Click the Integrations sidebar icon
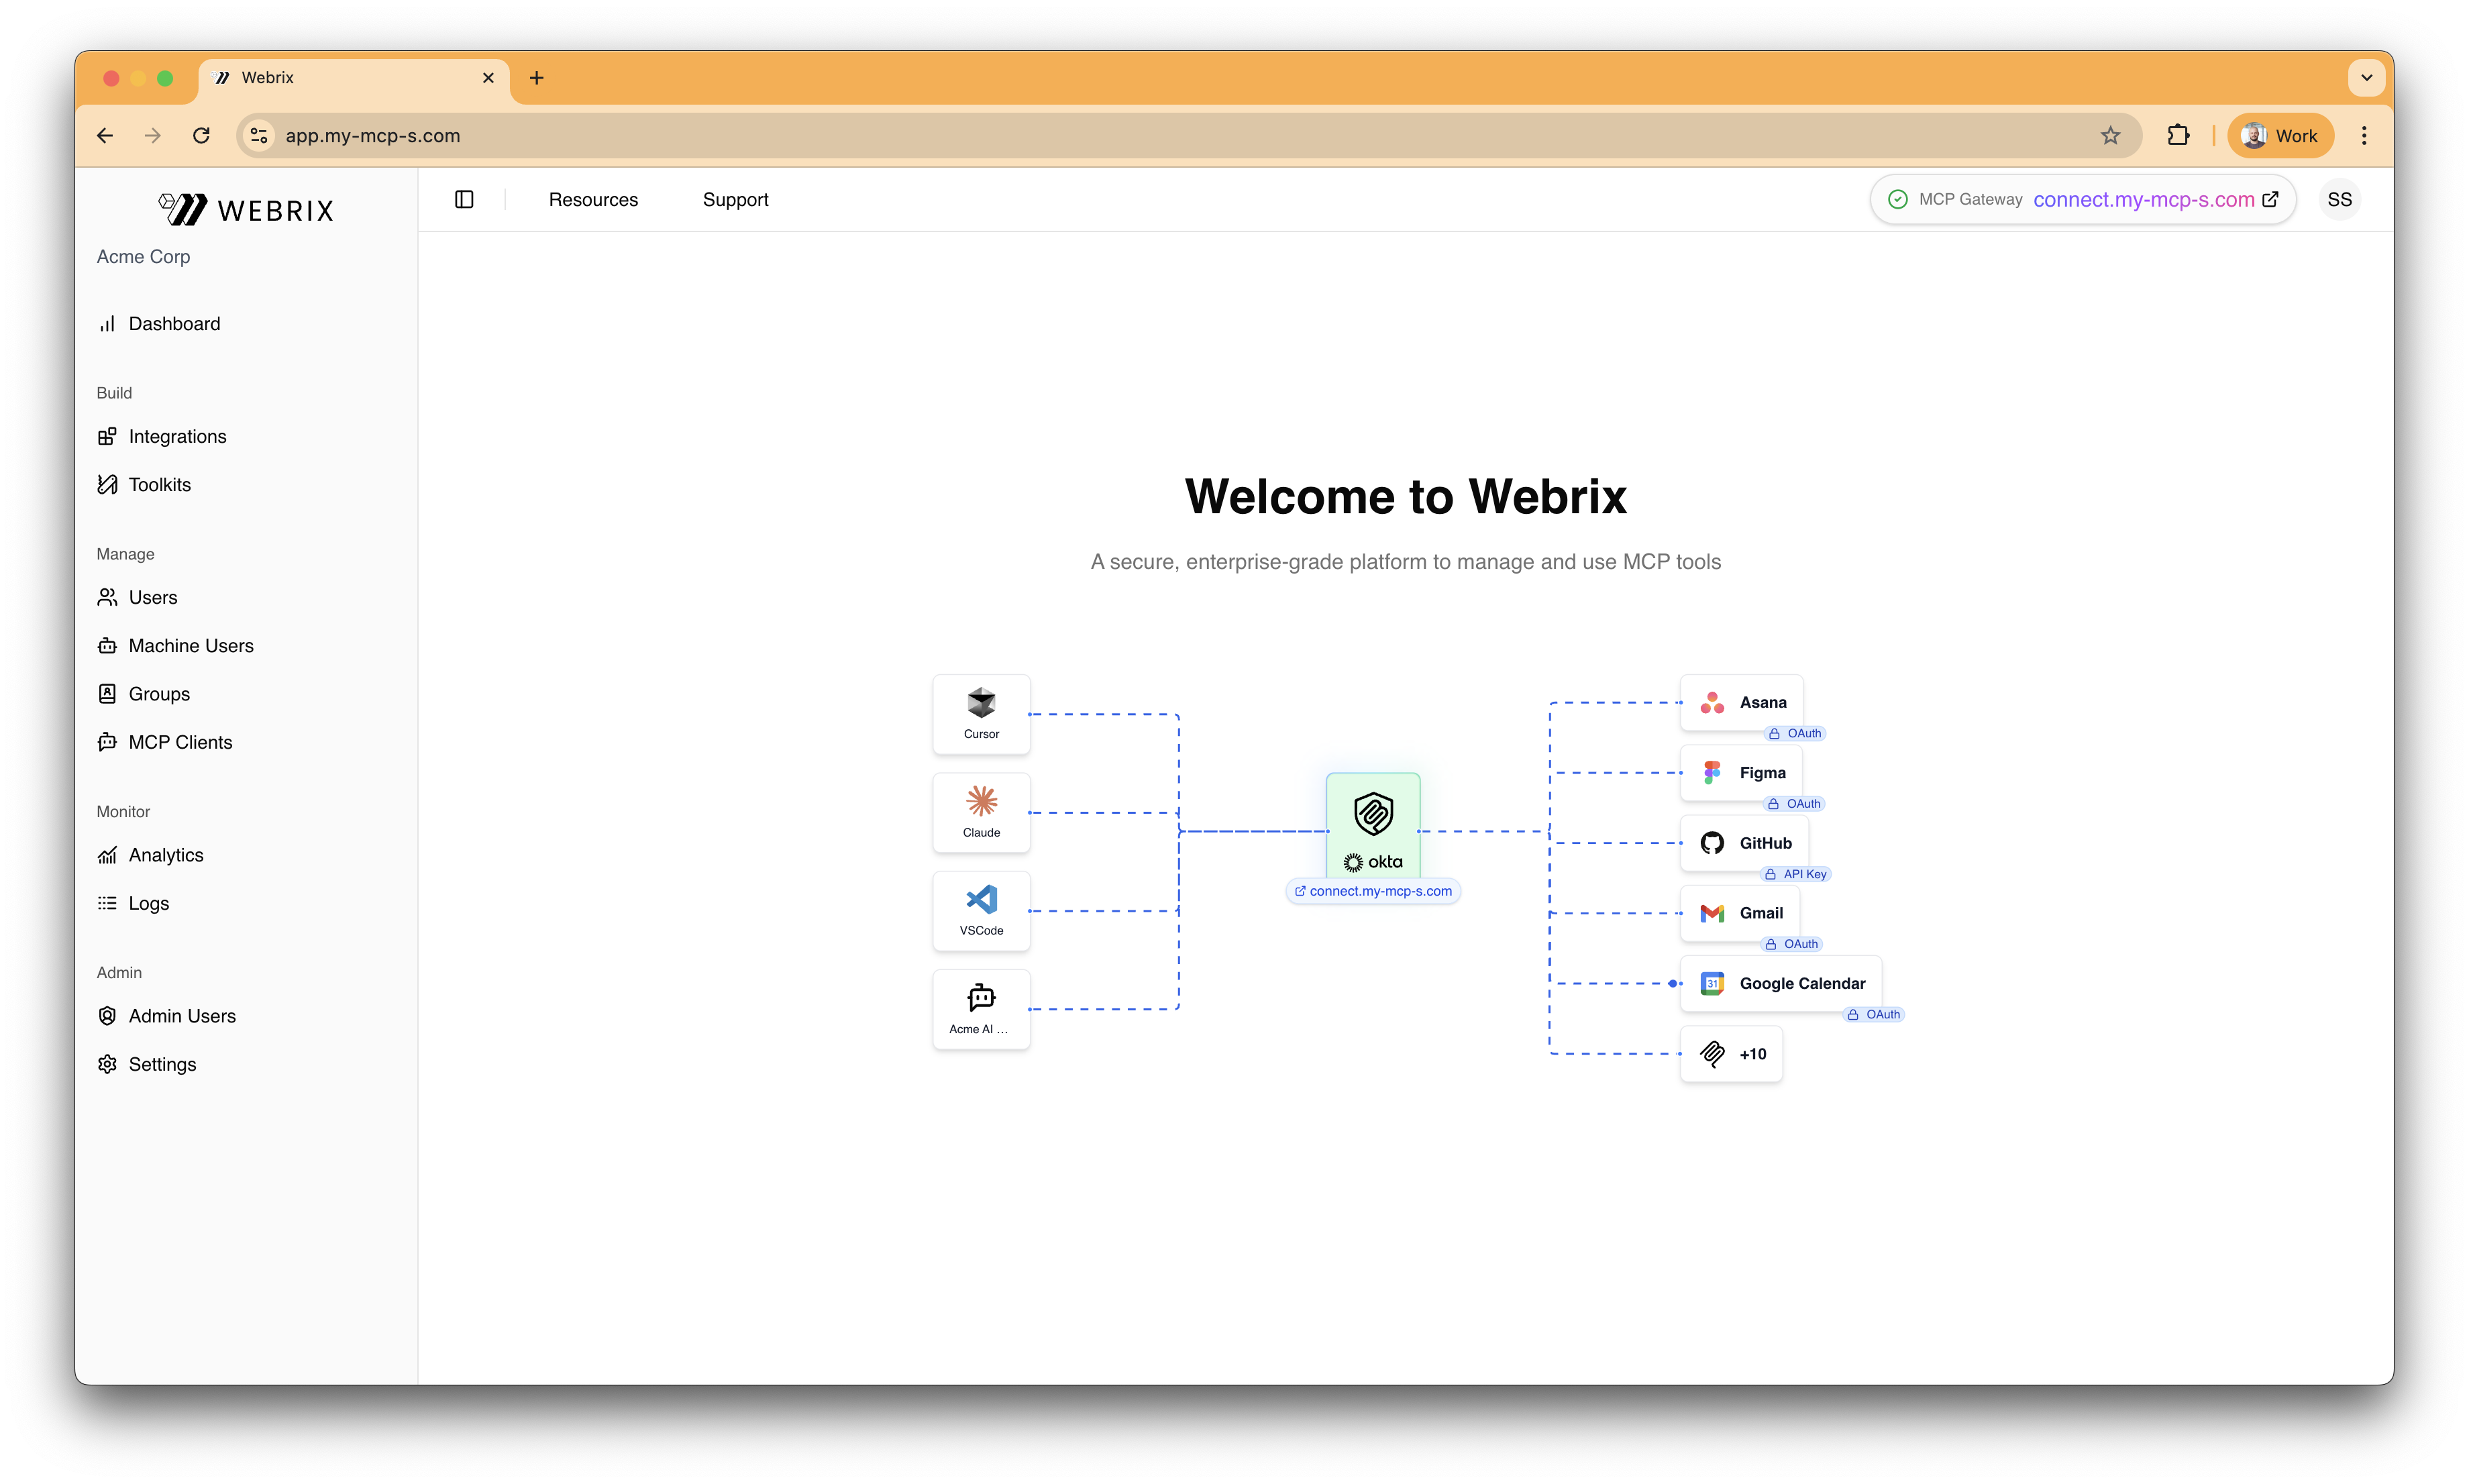 pos(107,436)
